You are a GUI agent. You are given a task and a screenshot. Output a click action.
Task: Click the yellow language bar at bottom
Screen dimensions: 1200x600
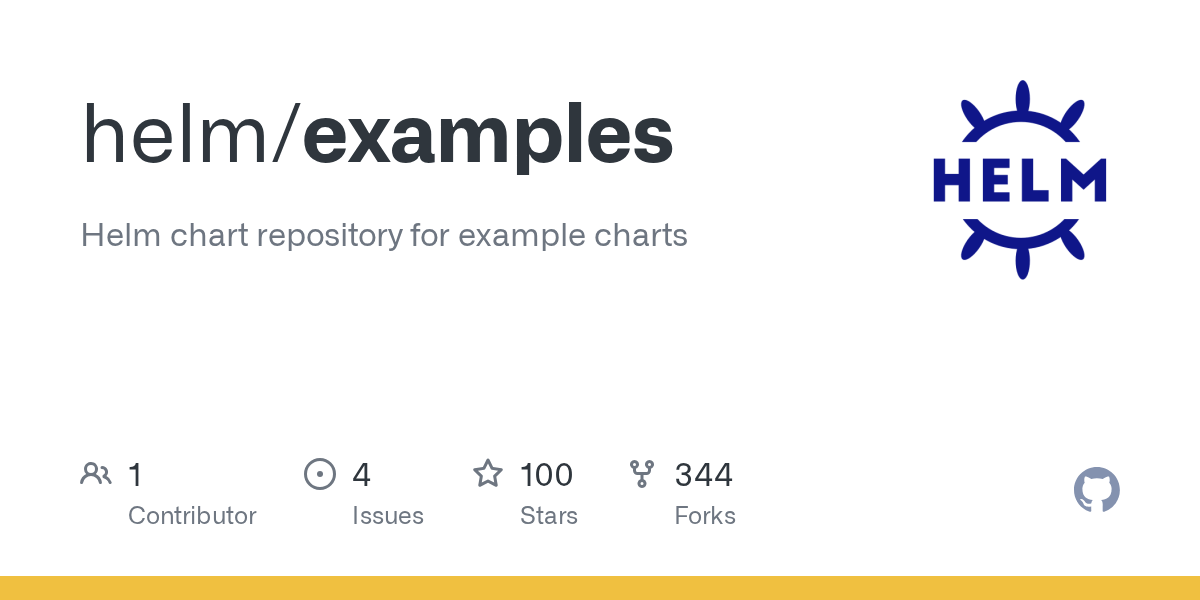point(600,588)
